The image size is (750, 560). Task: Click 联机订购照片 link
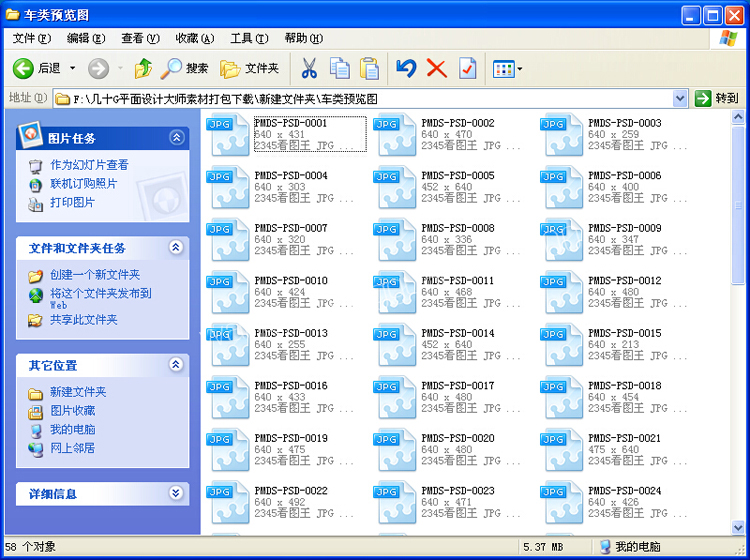[x=83, y=184]
